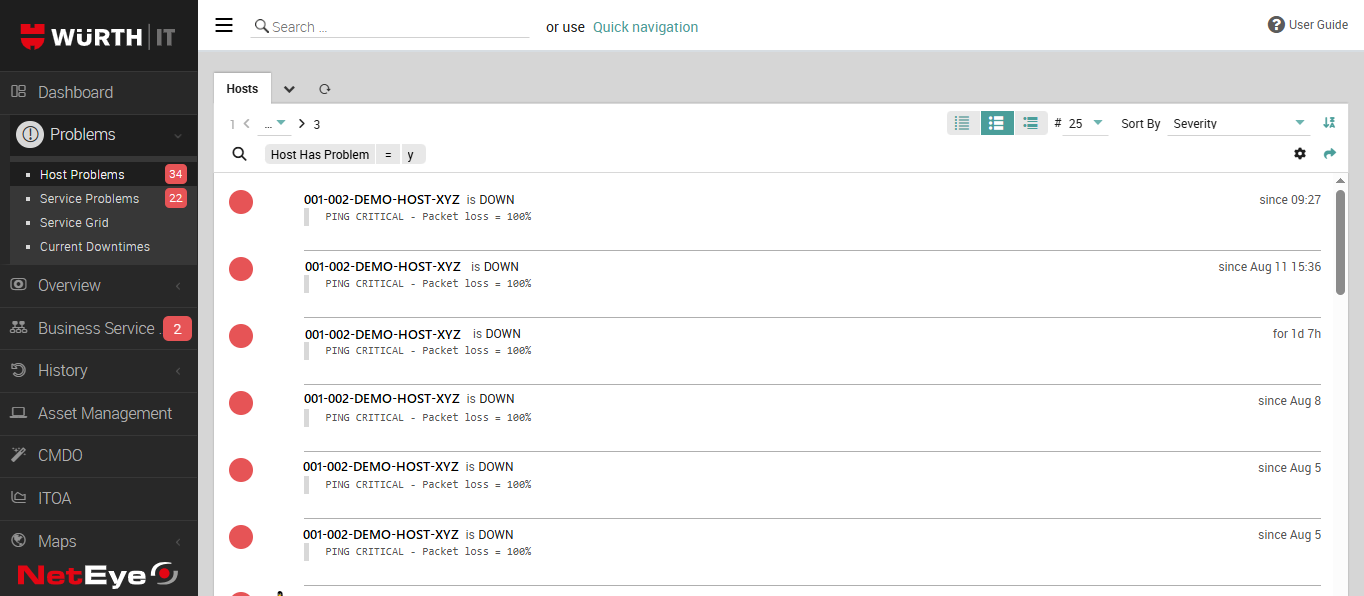Click the Host Has Problem filter chip
This screenshot has height=596, width=1364.
pos(320,154)
